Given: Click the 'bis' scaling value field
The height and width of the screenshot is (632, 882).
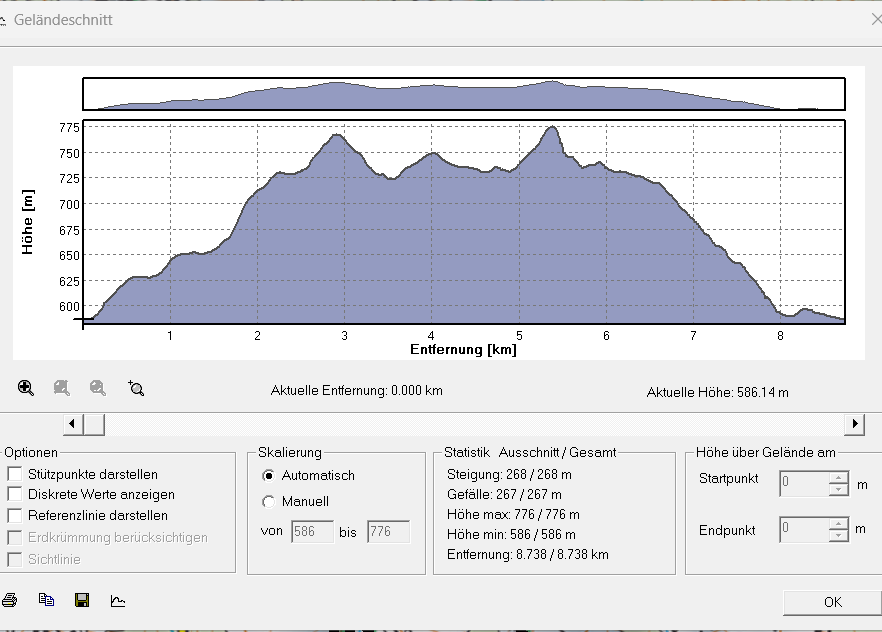Looking at the screenshot, I should (x=389, y=531).
